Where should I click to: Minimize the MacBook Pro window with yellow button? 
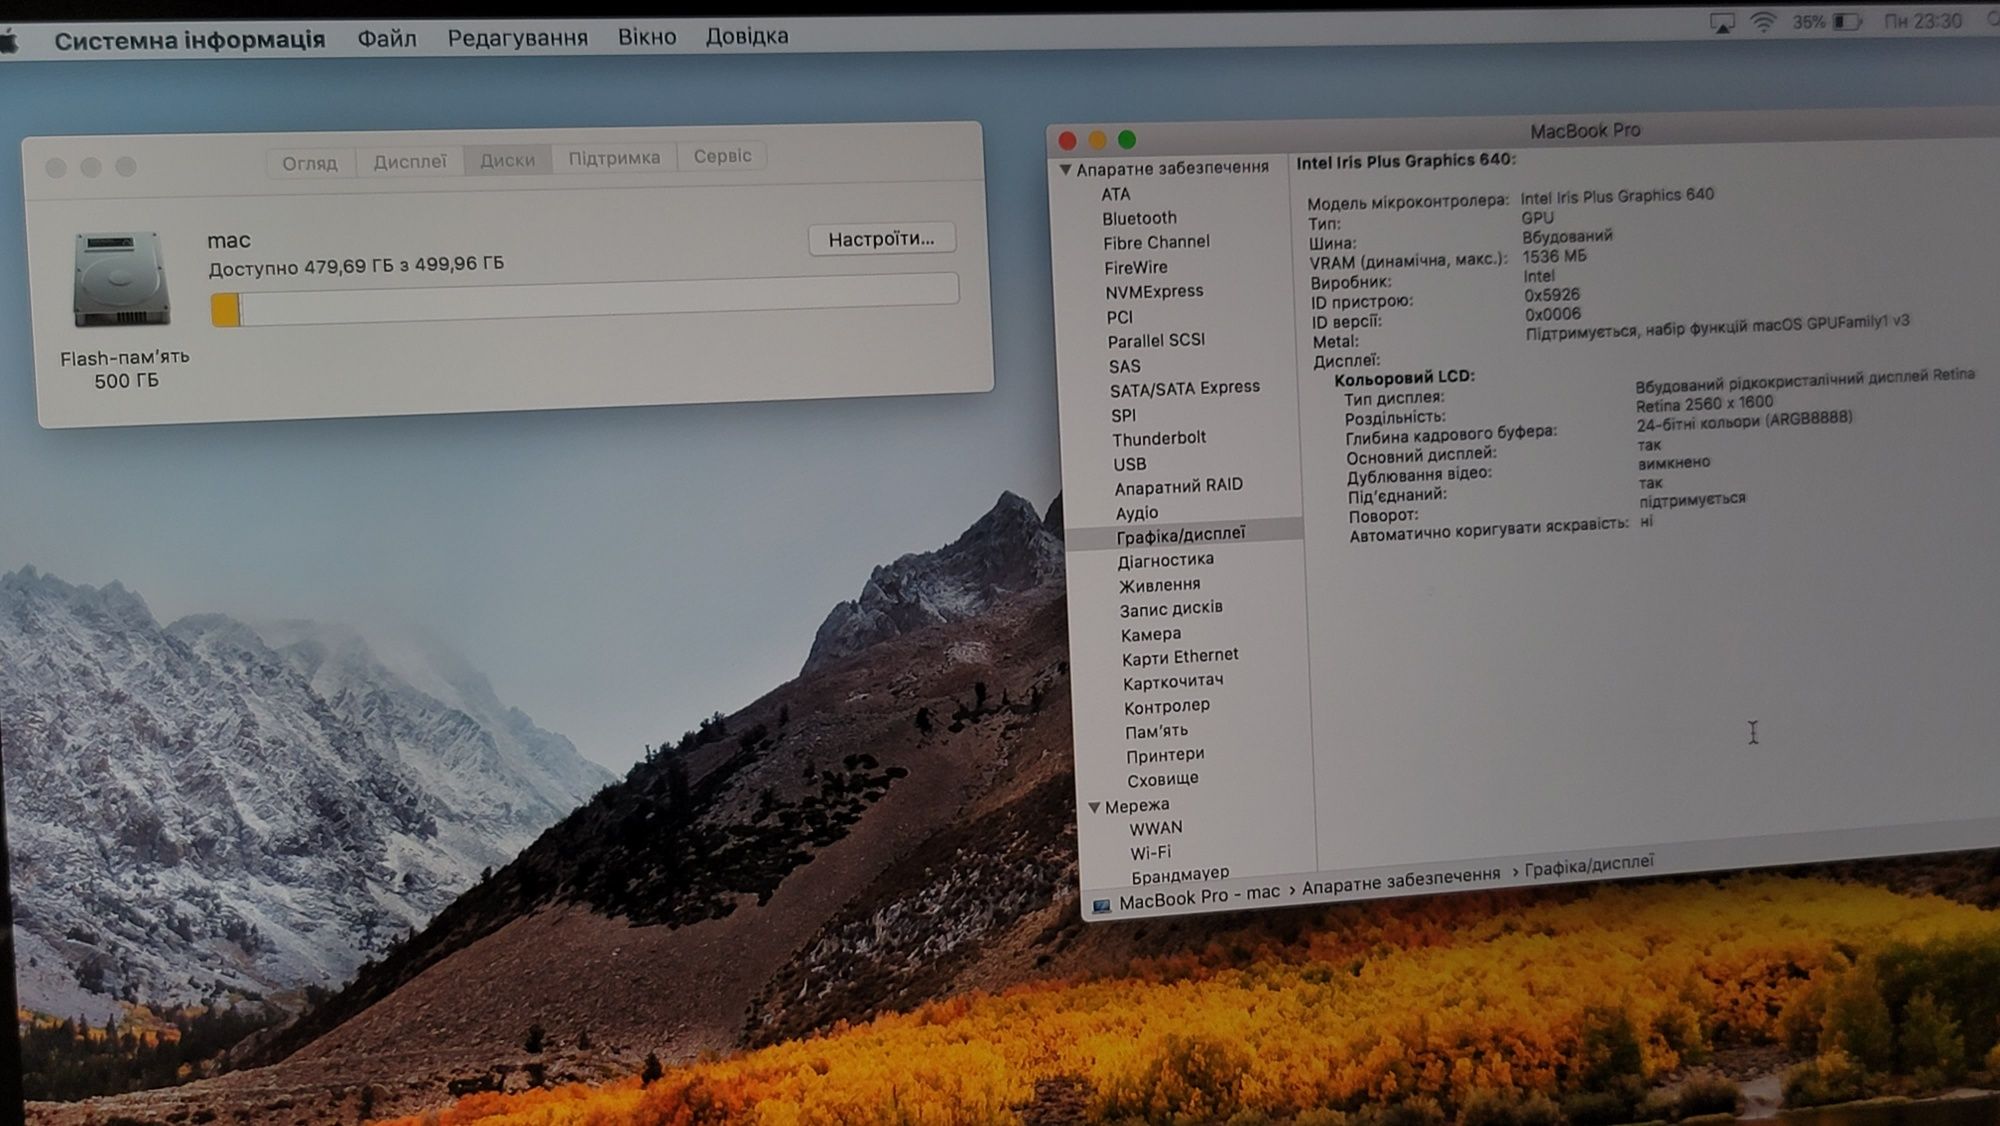coord(1097,140)
